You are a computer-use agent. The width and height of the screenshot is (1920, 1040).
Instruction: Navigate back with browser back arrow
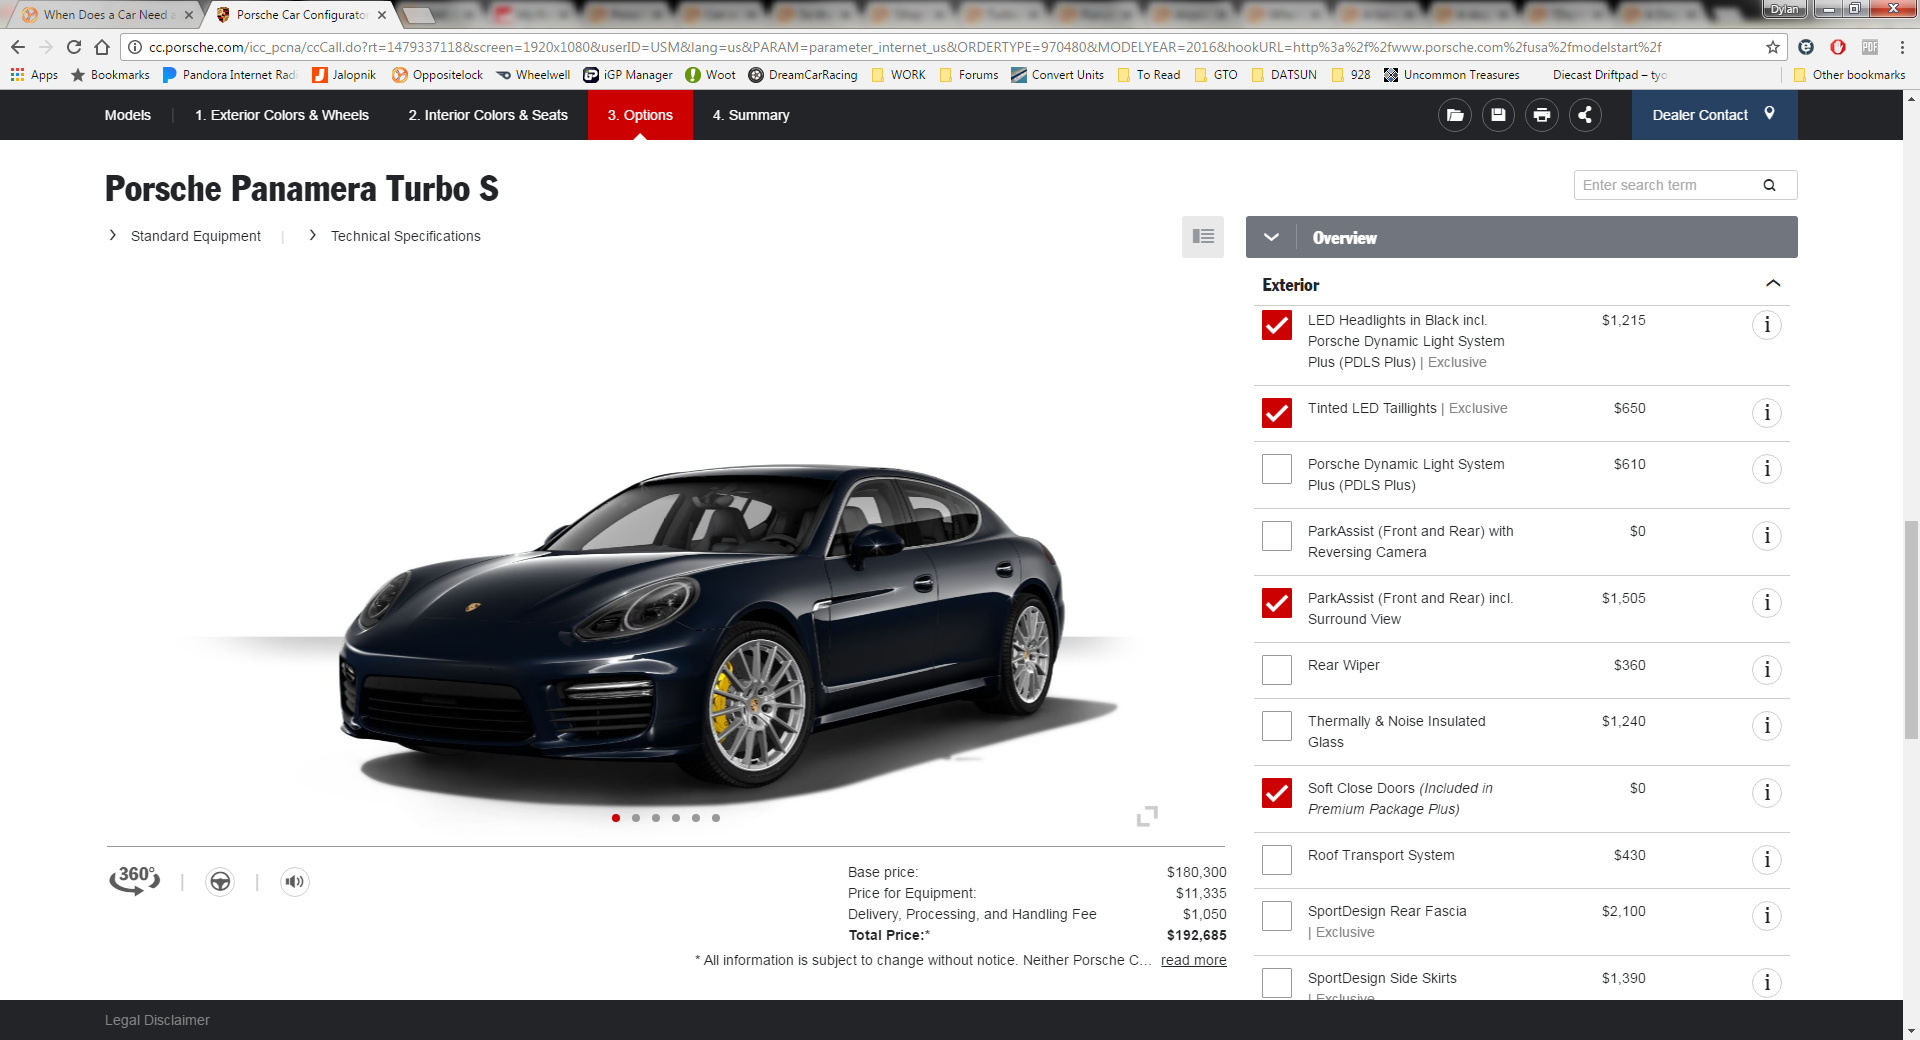pos(18,47)
